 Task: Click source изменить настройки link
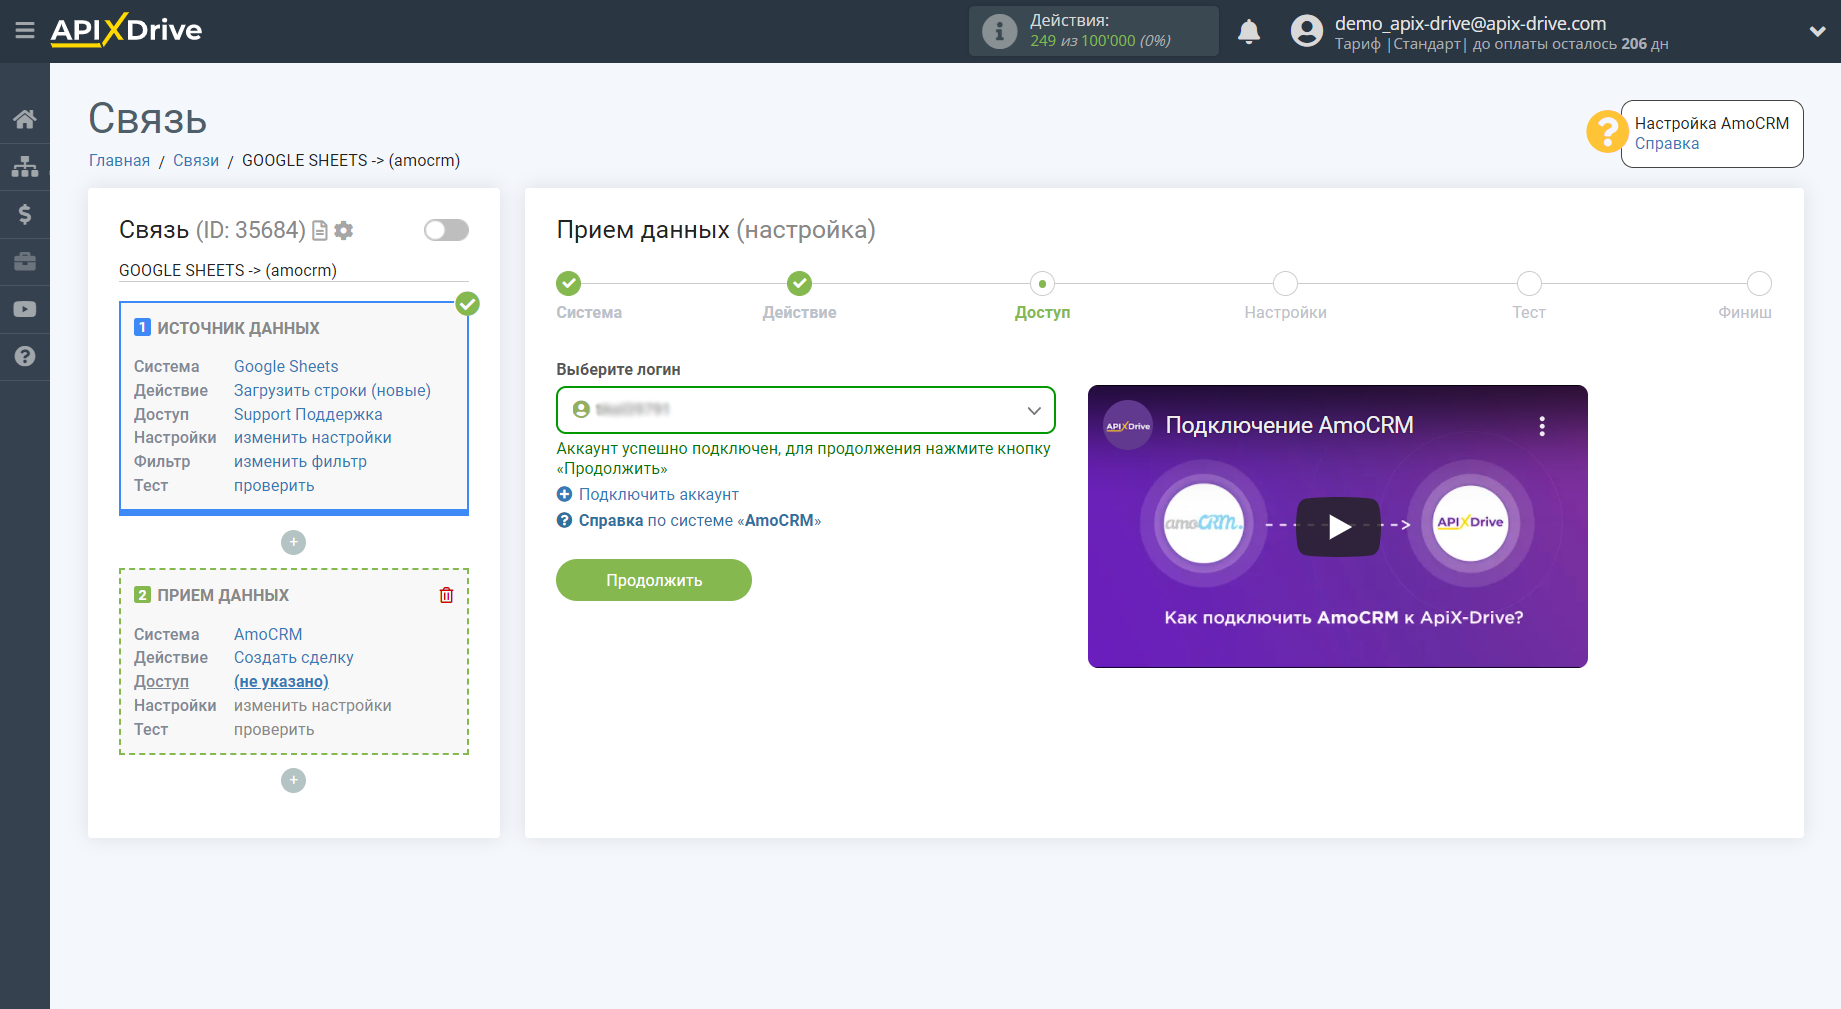click(x=313, y=438)
